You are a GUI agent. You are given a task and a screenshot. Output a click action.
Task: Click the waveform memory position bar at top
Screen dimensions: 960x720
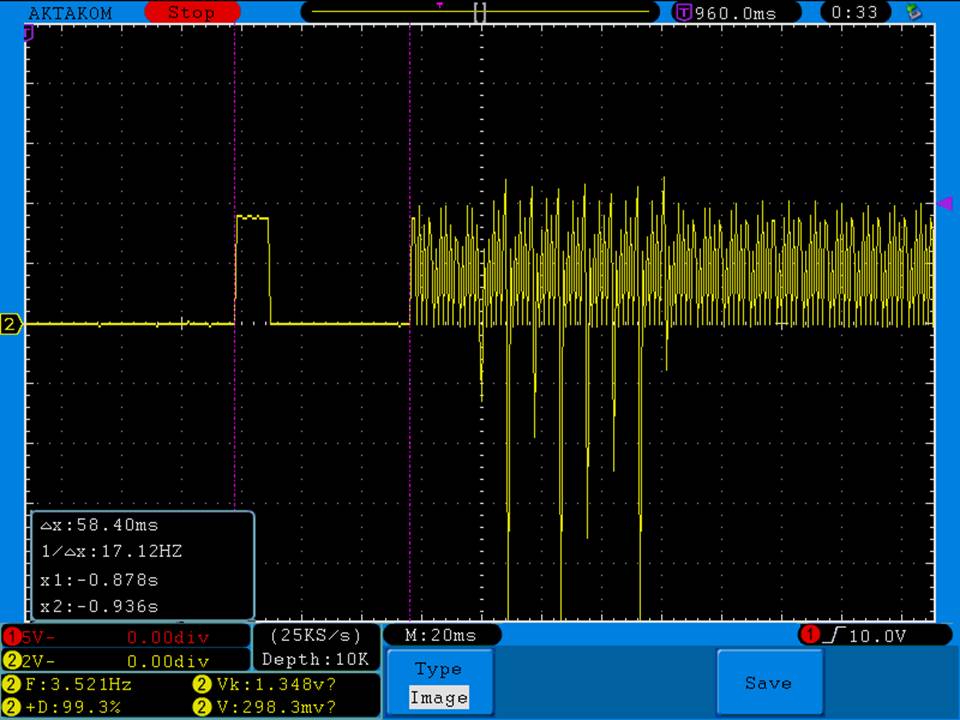click(x=480, y=13)
